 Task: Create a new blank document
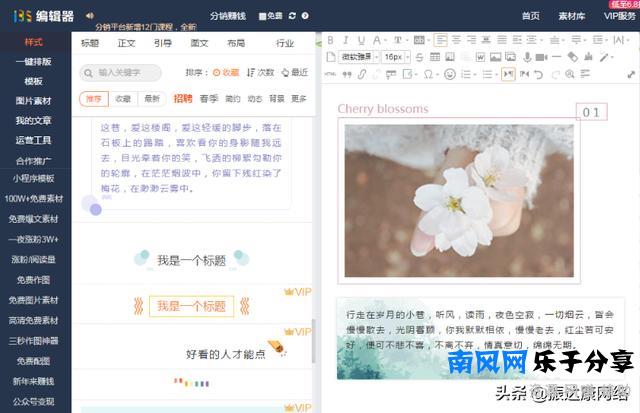point(331,57)
